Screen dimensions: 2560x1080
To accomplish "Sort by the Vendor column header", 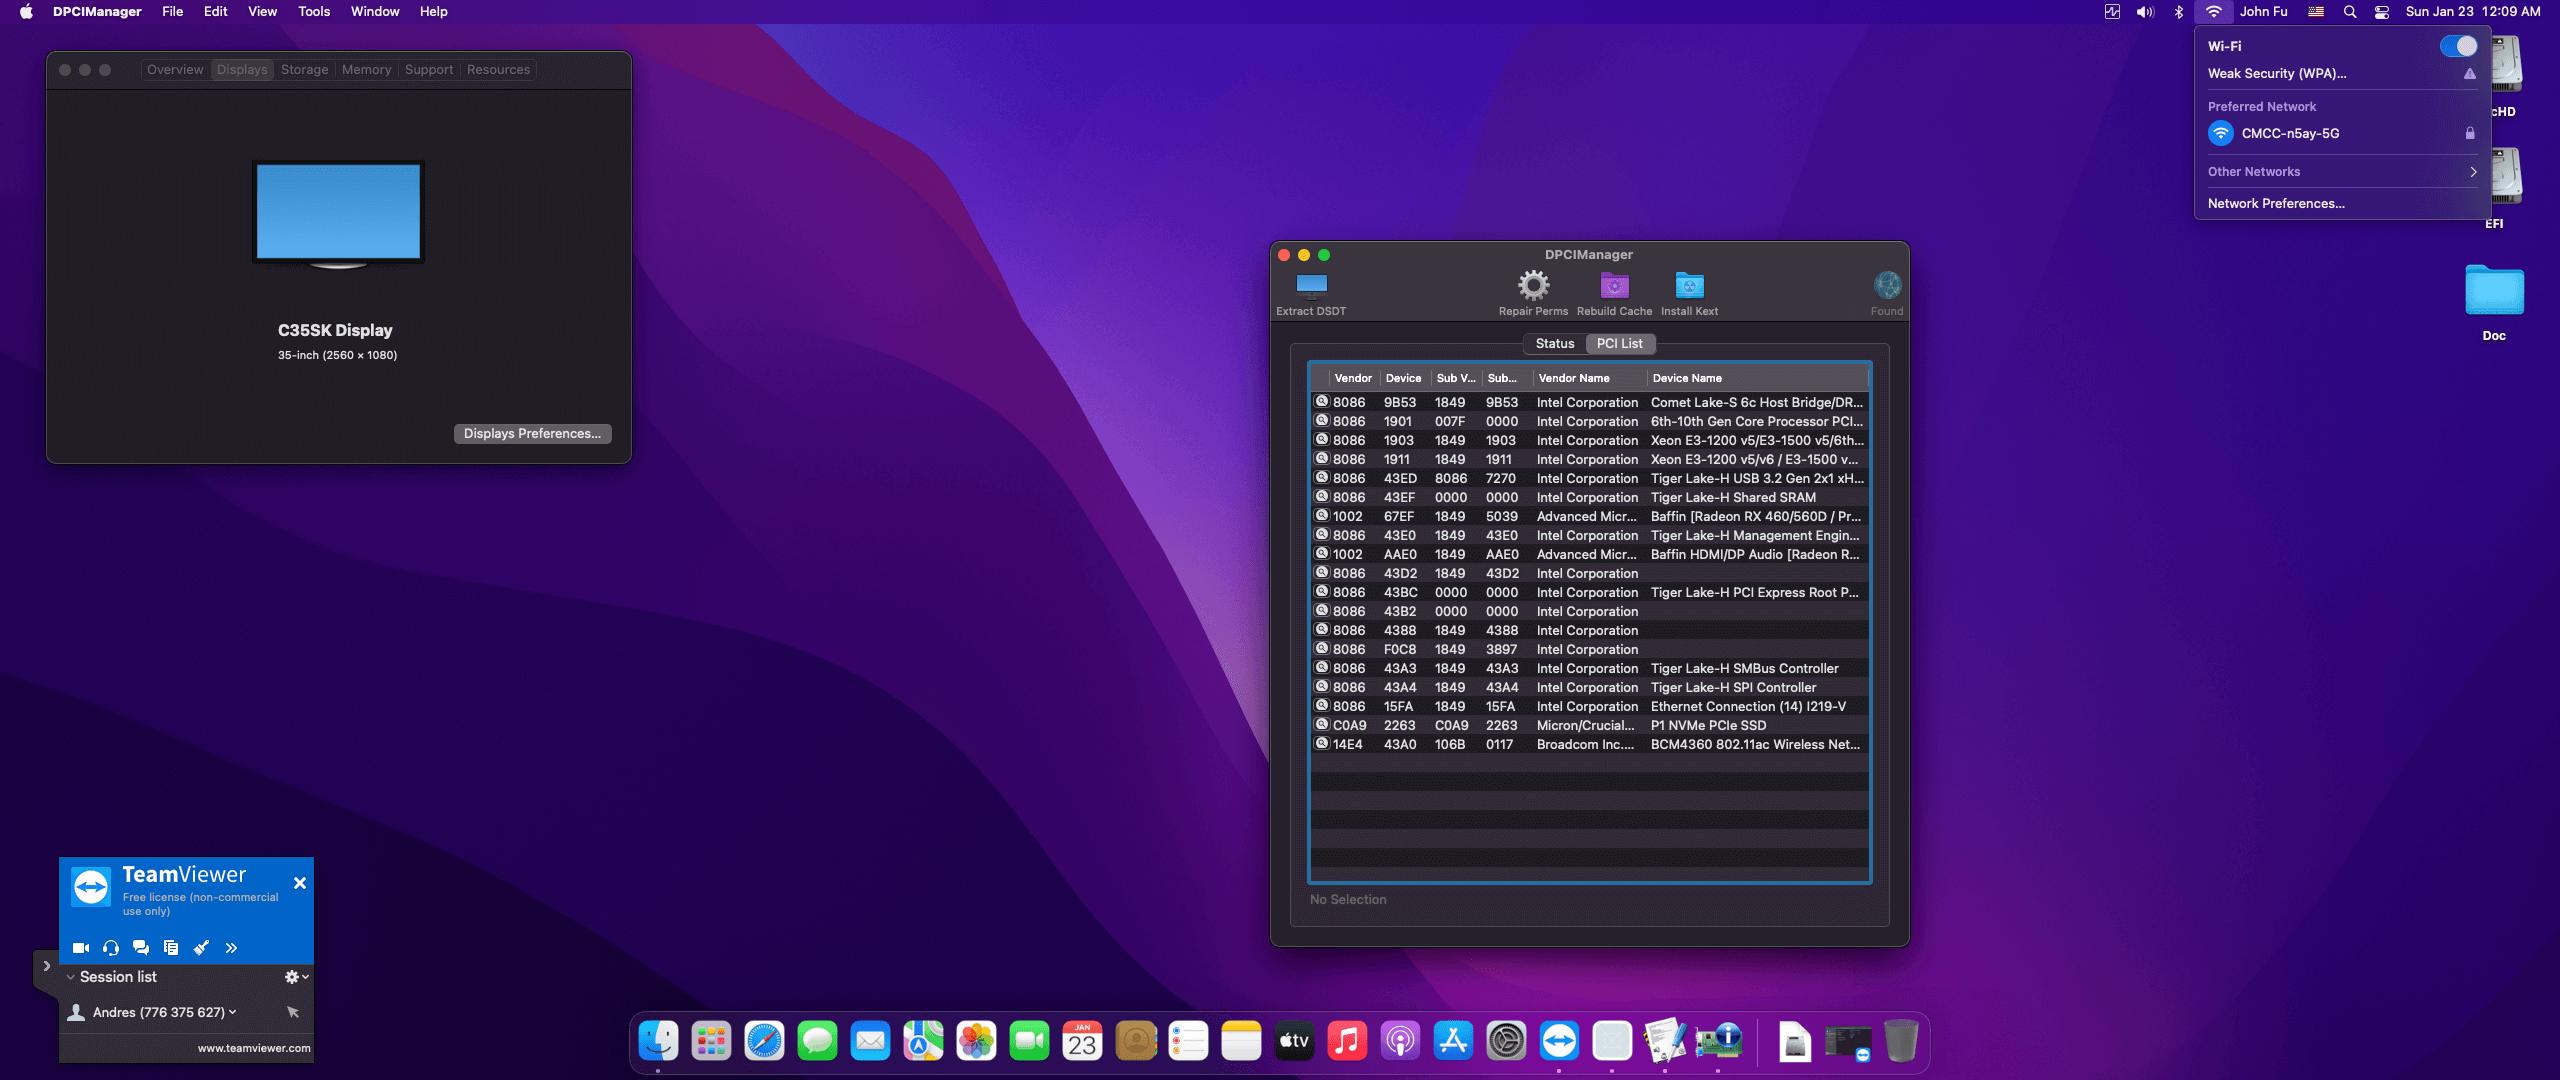I will click(x=1353, y=378).
